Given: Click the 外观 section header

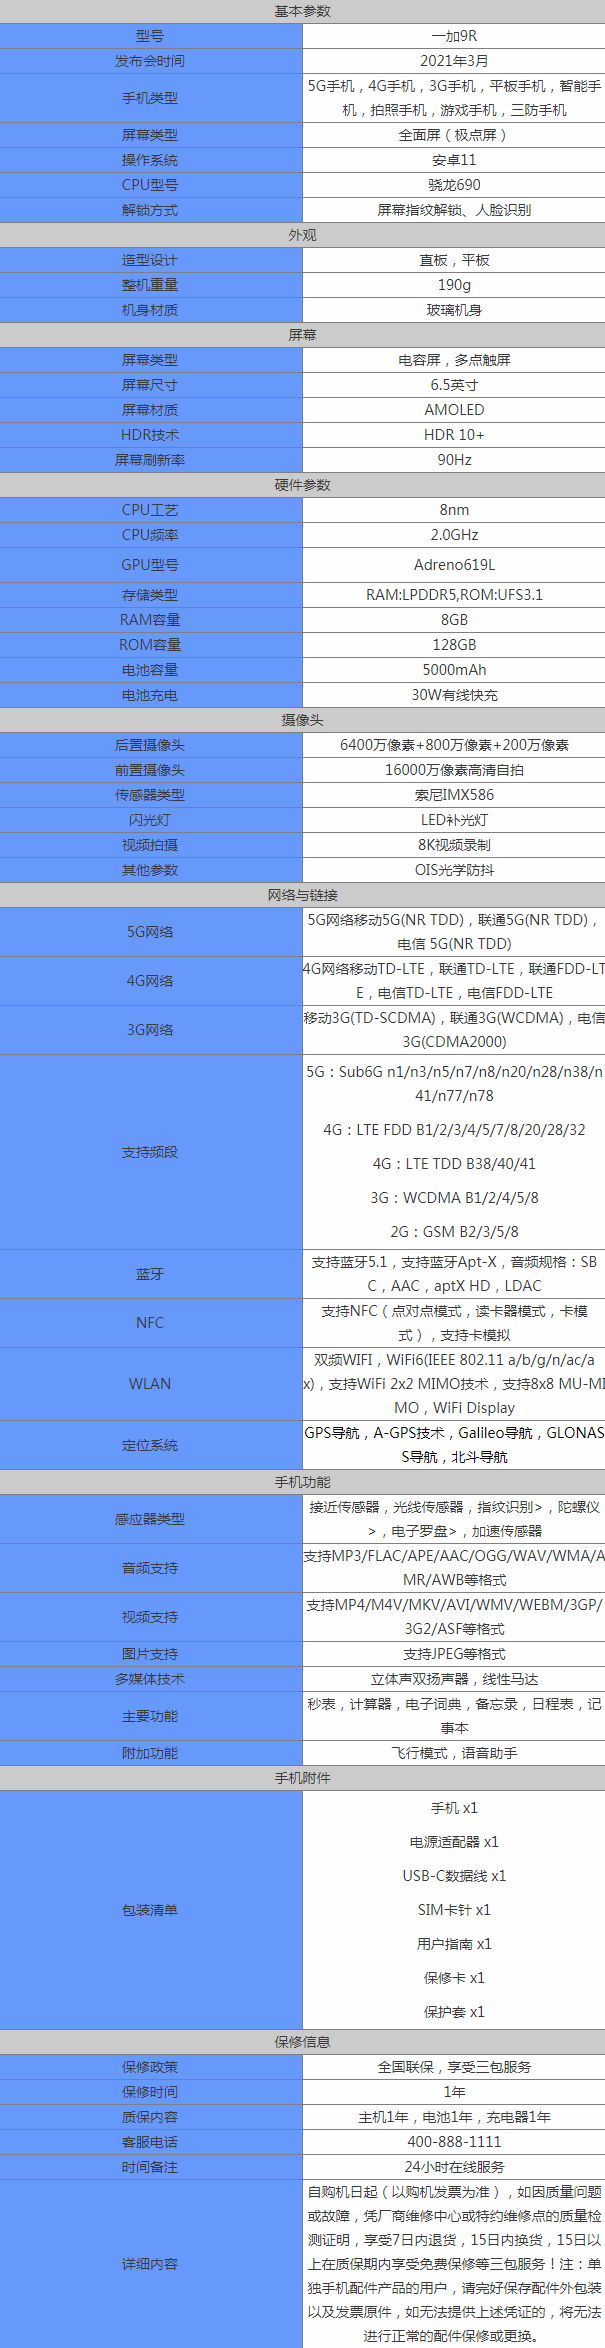Looking at the screenshot, I should [x=302, y=235].
